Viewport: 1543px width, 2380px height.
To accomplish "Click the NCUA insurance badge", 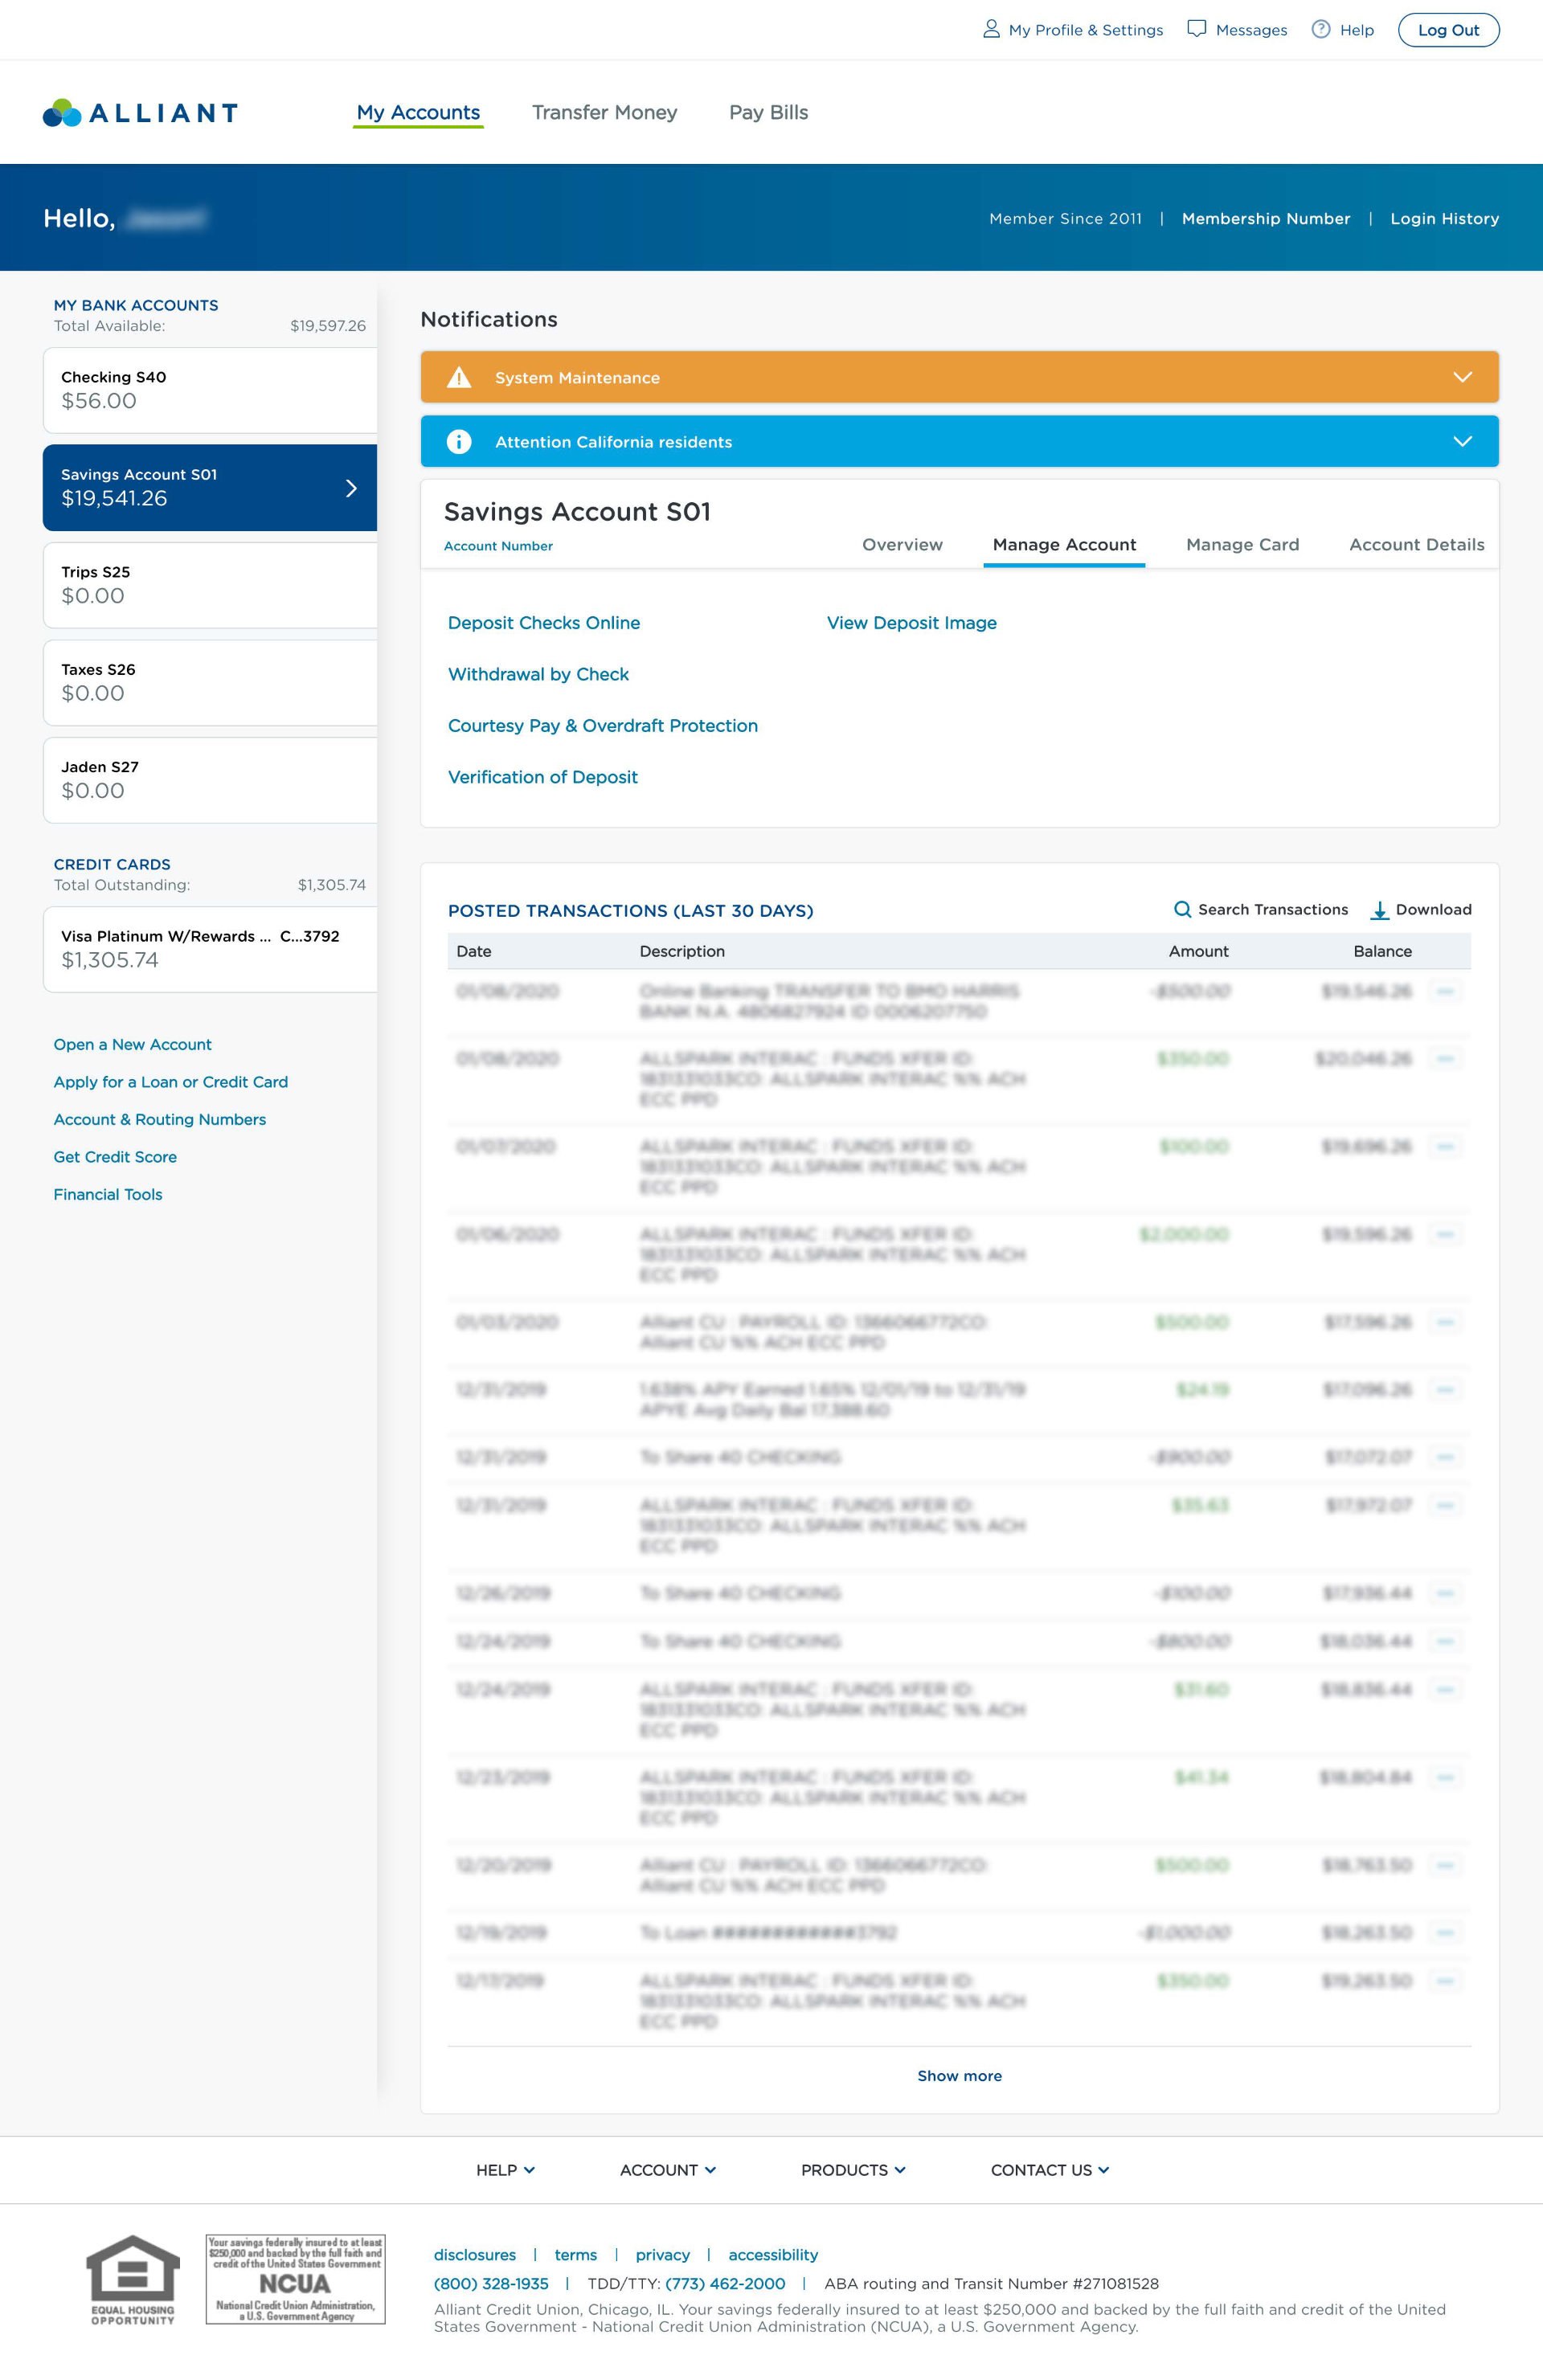I will tap(295, 2279).
